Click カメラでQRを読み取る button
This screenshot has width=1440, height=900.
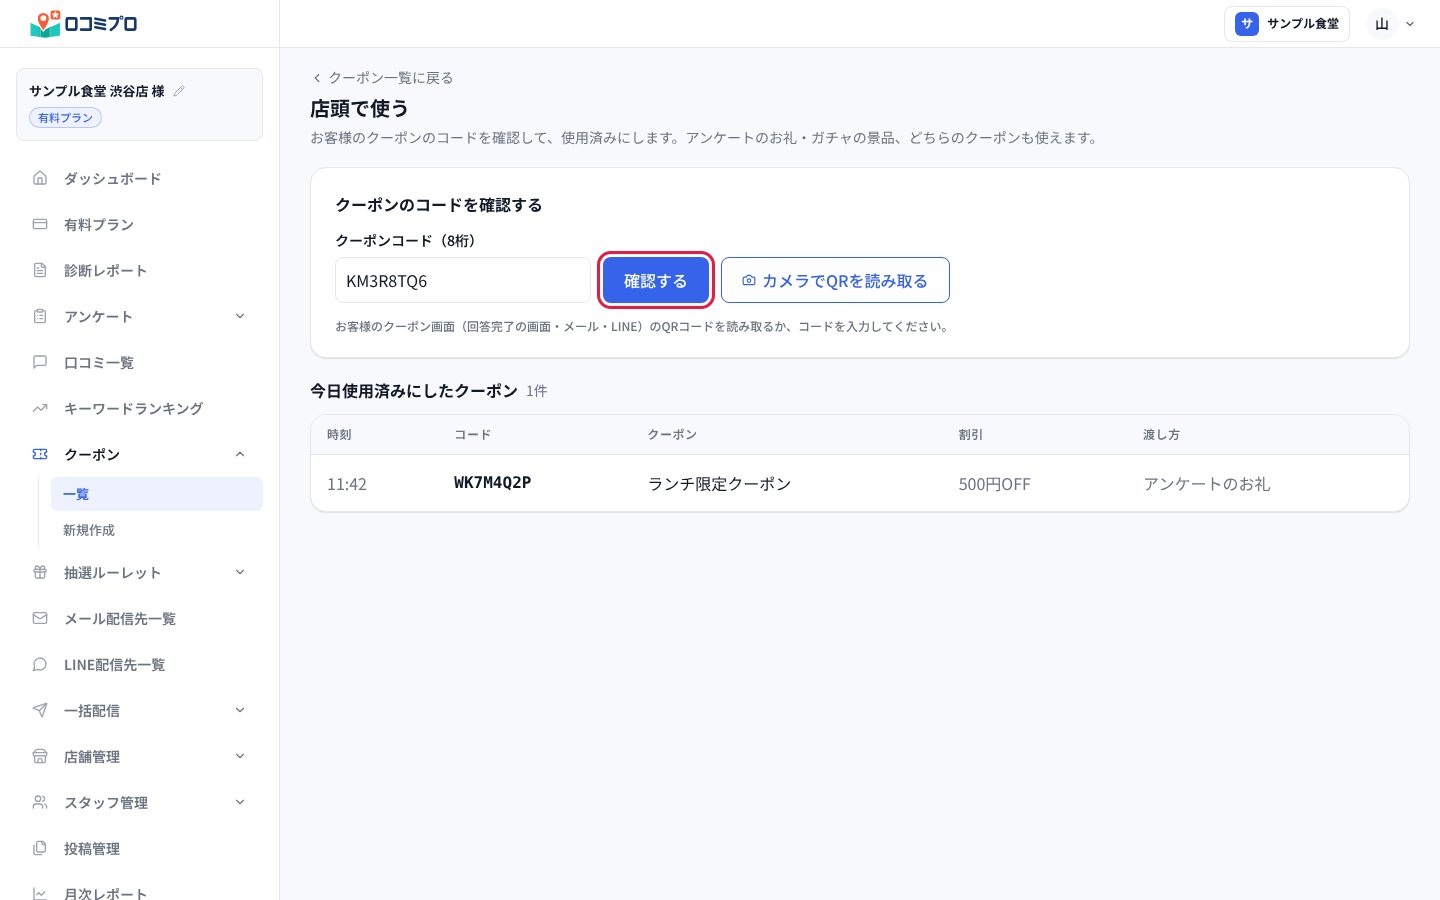click(835, 280)
